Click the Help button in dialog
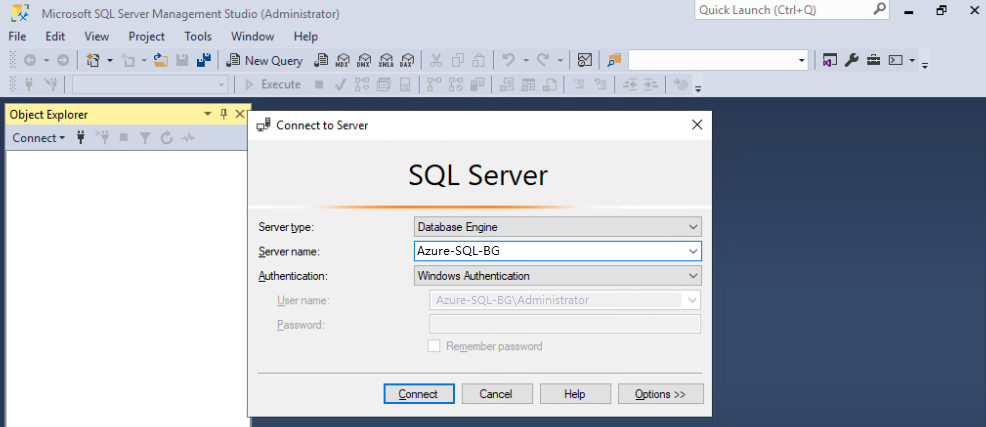Image resolution: width=986 pixels, height=427 pixels. pos(575,394)
